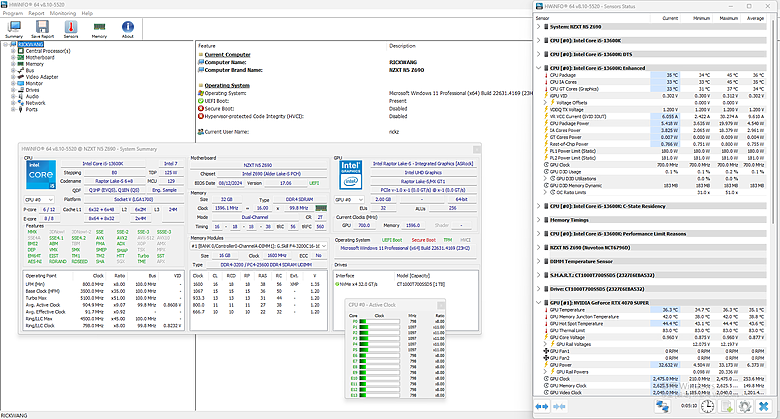Expand the Video Adapter tree node
Viewport: 780px width, 419px height.
(x=13, y=77)
